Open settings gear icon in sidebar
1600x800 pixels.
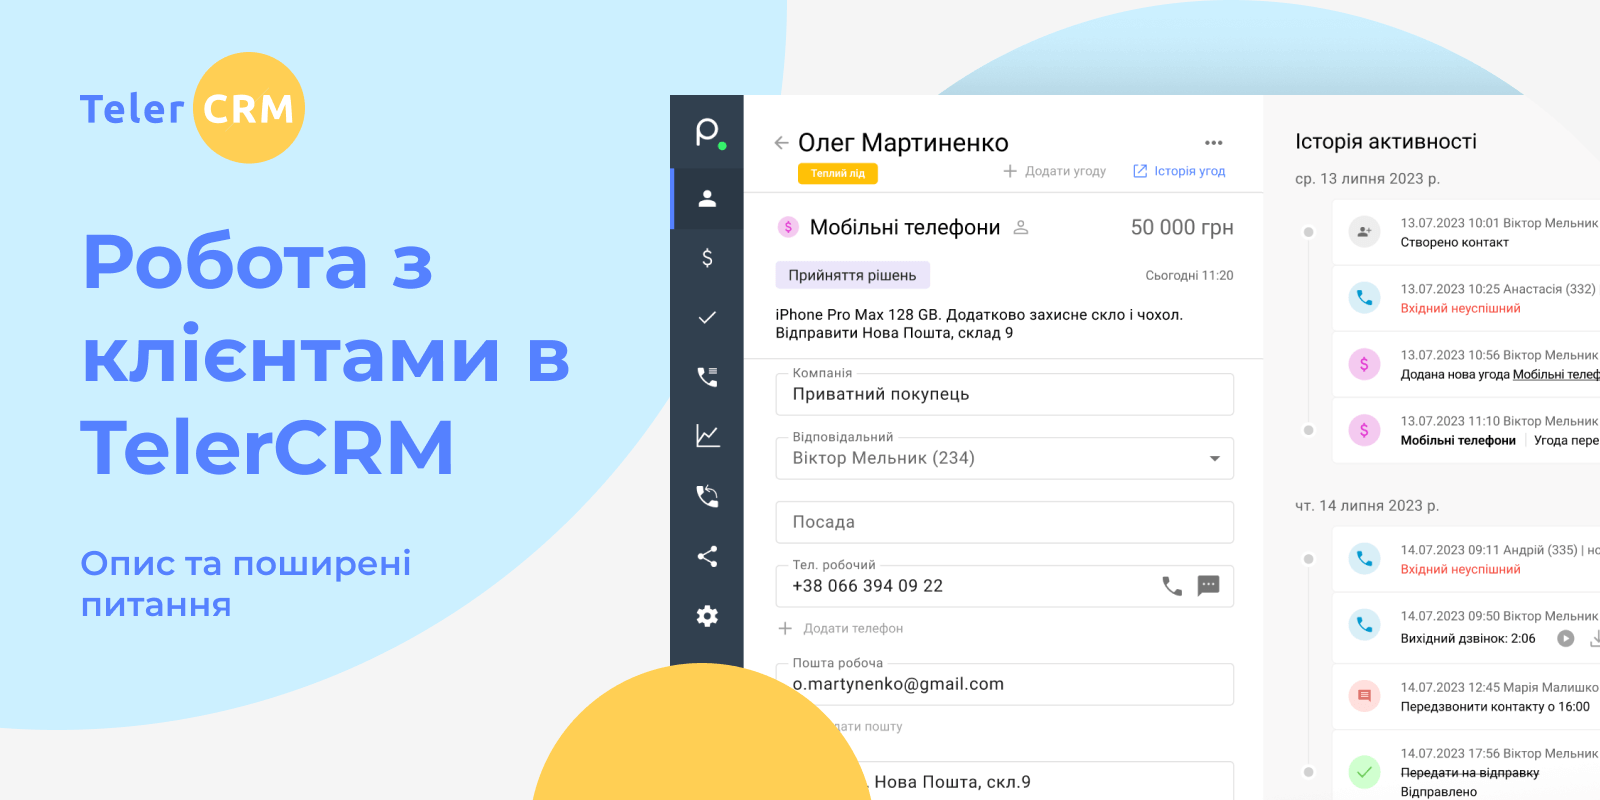707,616
